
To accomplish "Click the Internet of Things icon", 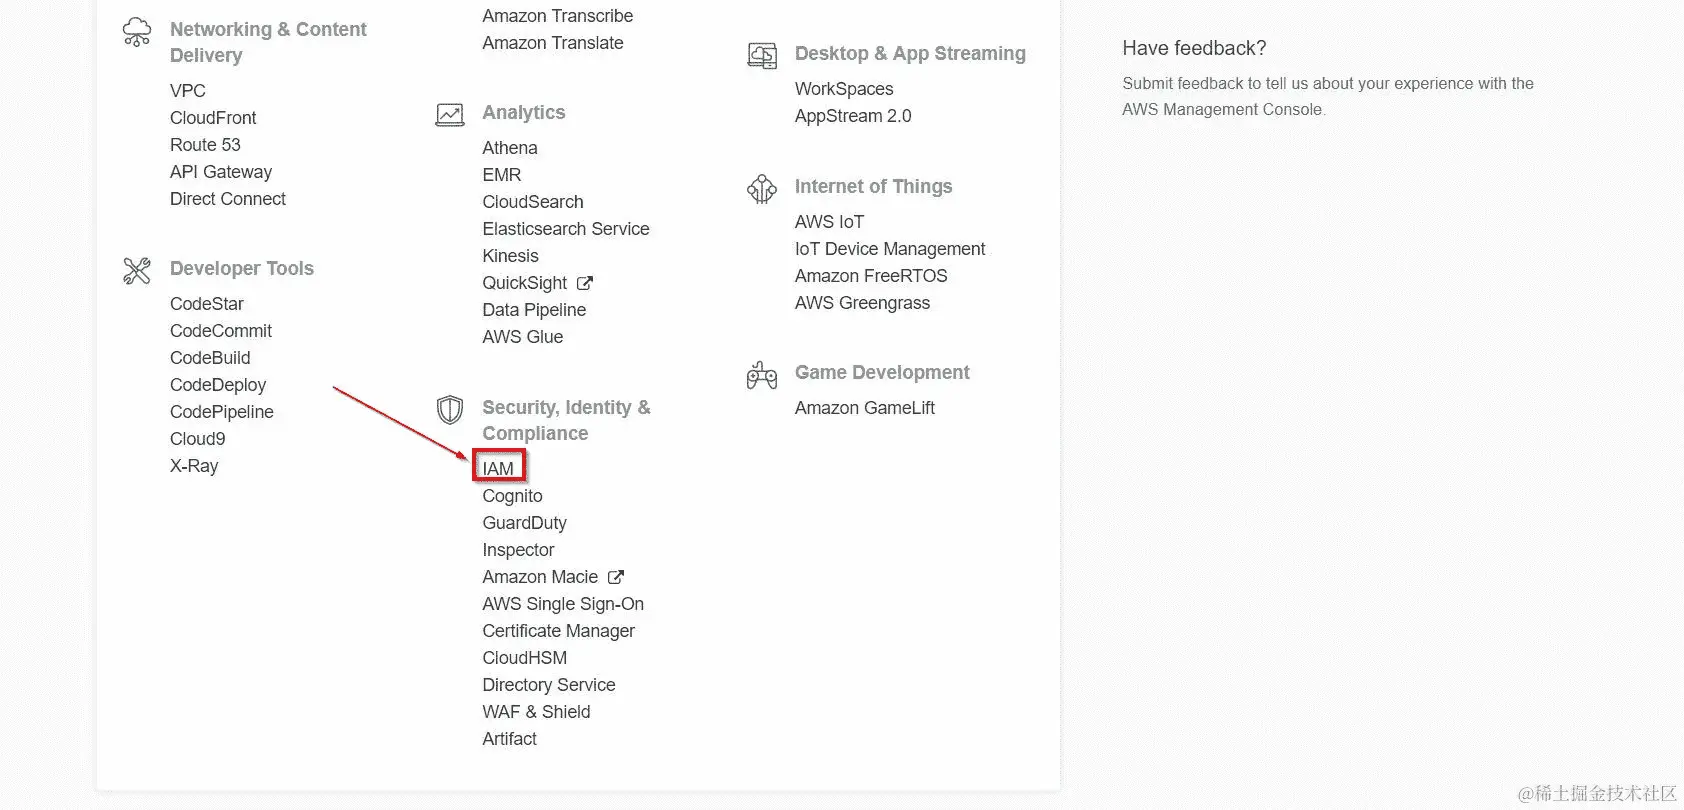I will click(x=762, y=188).
